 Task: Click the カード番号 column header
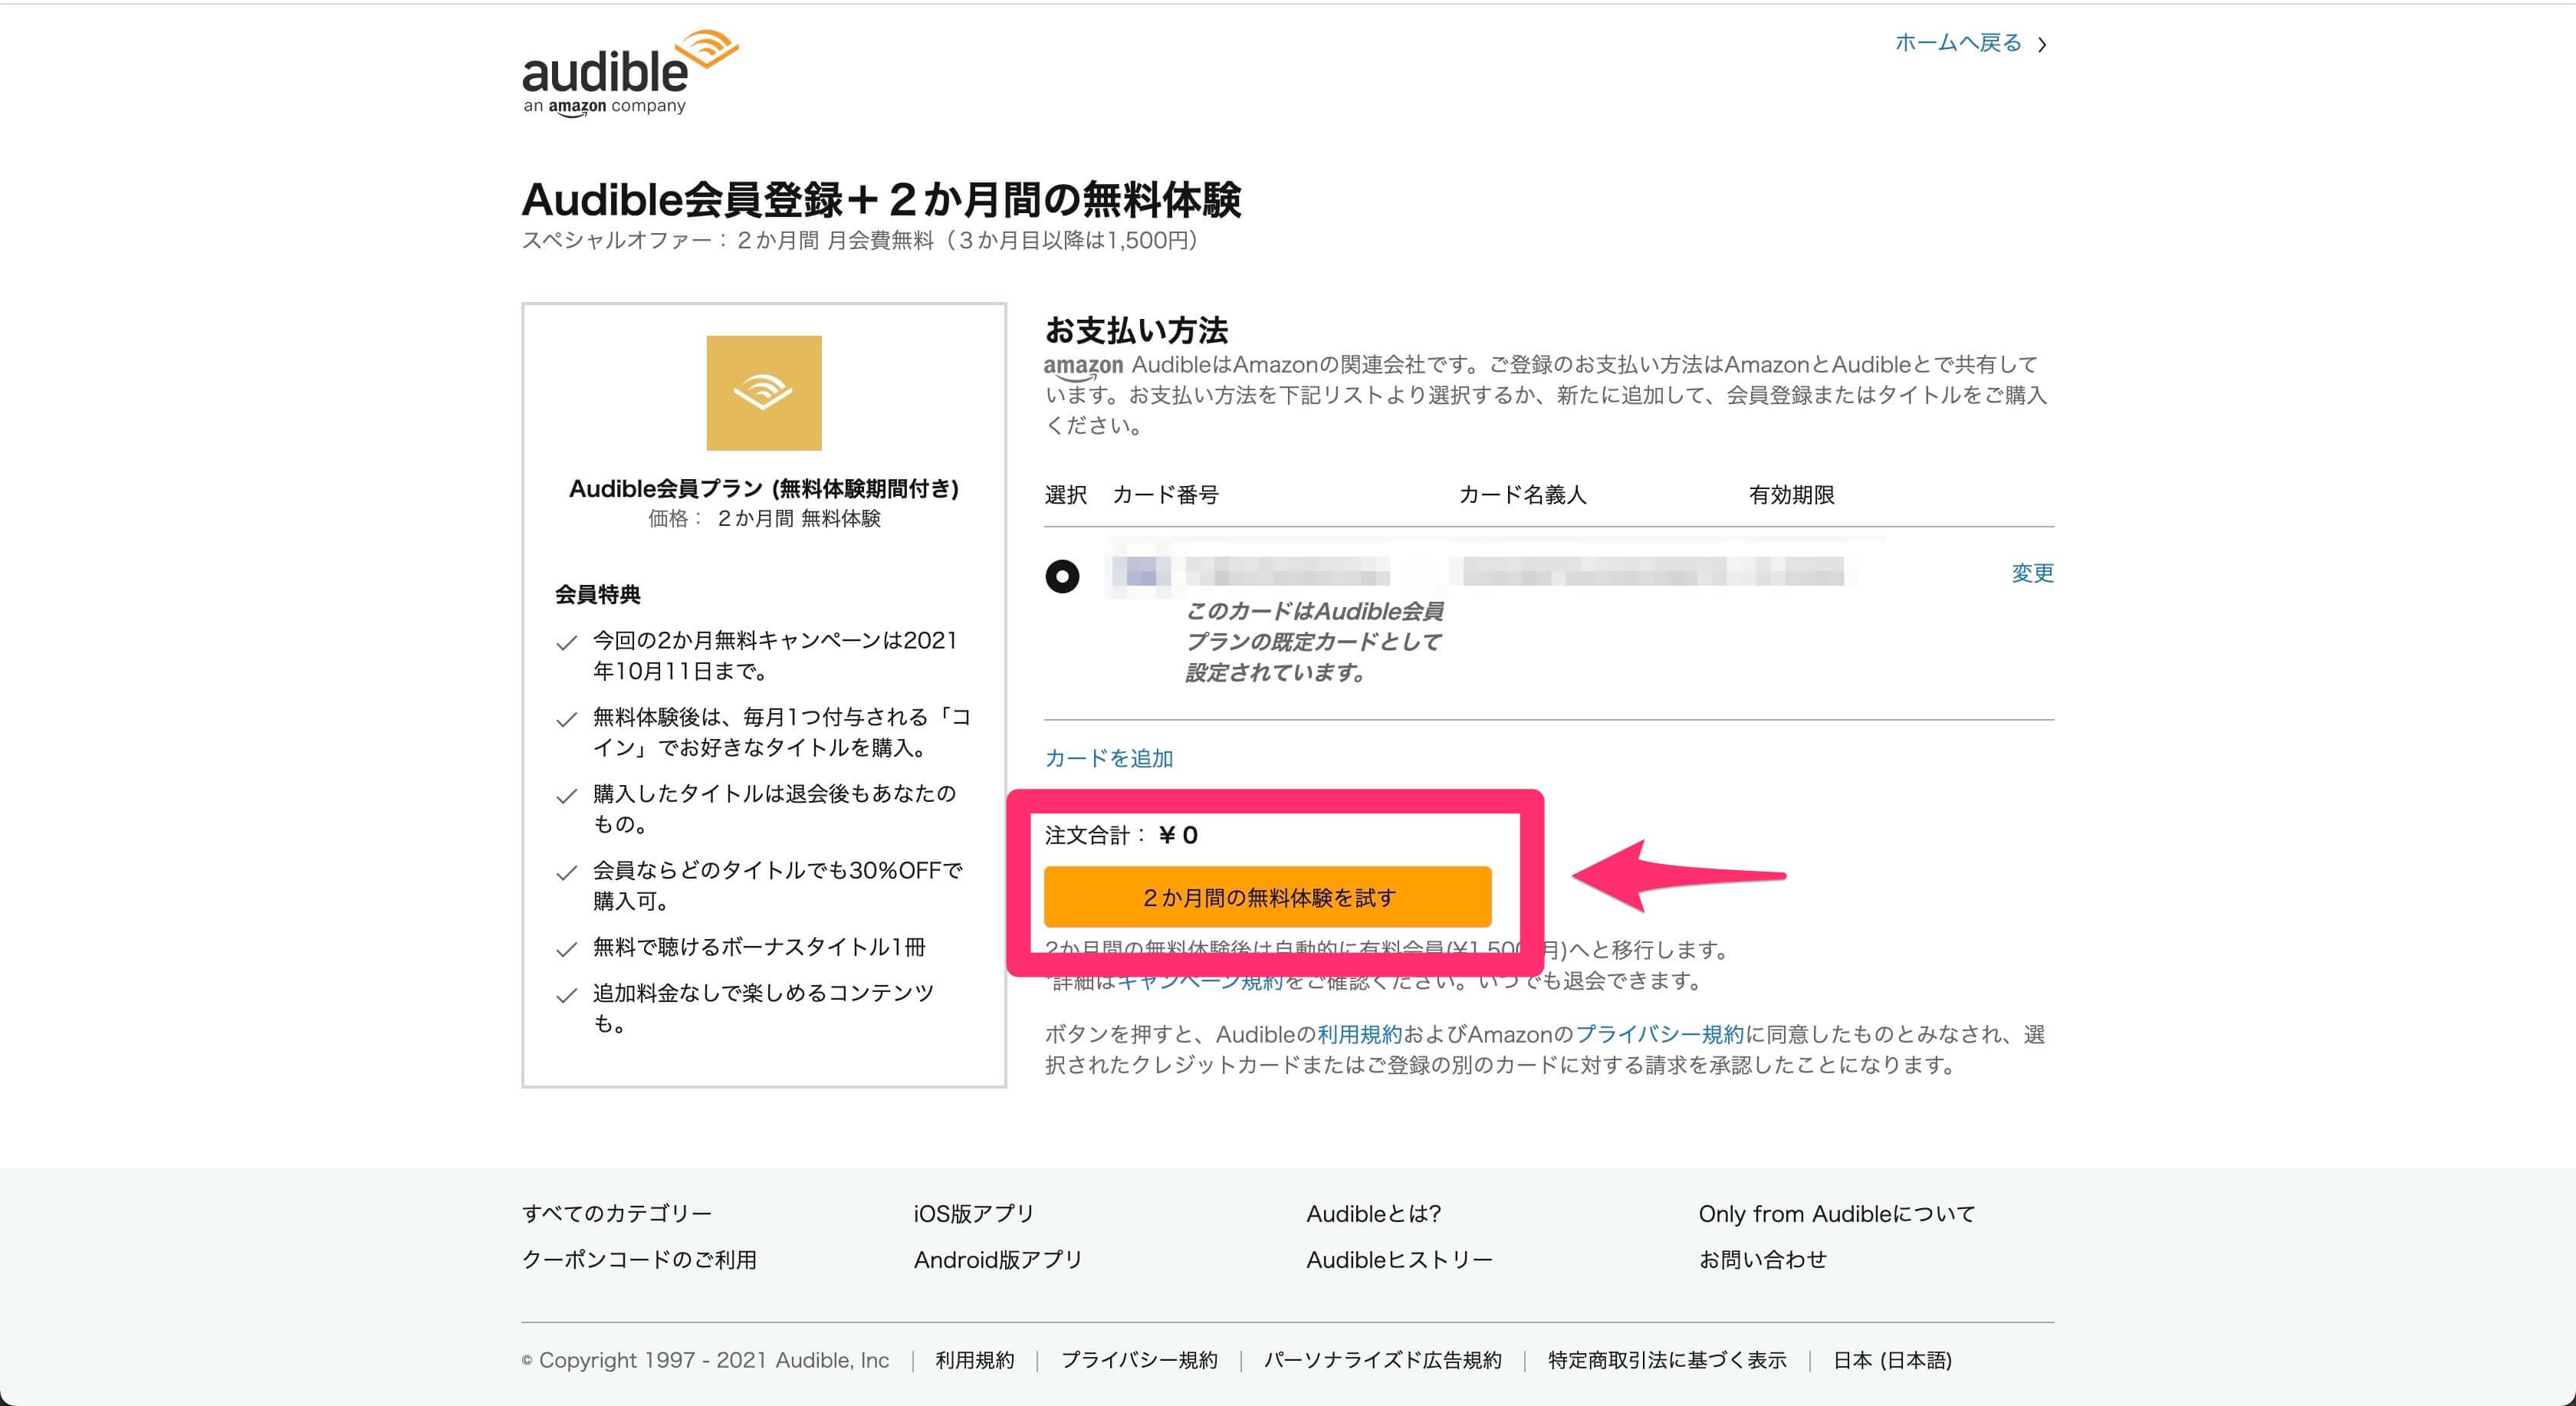tap(1166, 494)
